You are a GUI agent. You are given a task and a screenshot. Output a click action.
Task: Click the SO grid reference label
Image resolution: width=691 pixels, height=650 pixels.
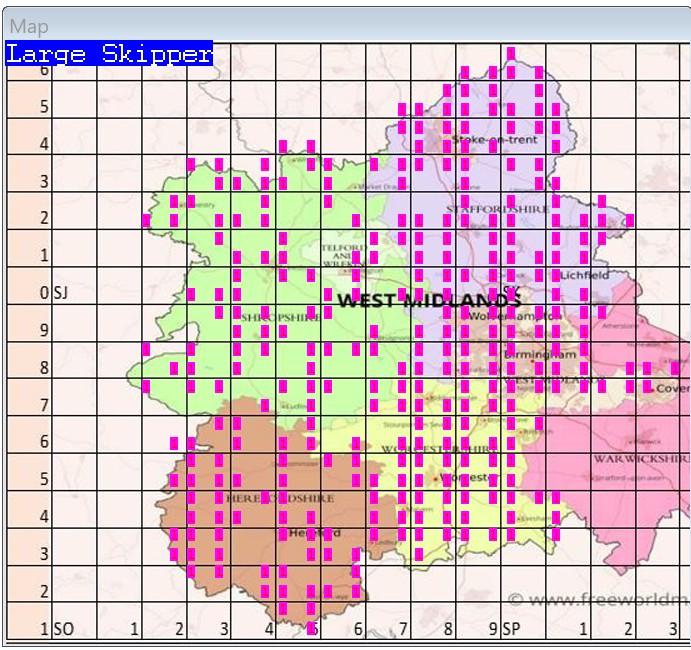pyautogui.click(x=63, y=629)
